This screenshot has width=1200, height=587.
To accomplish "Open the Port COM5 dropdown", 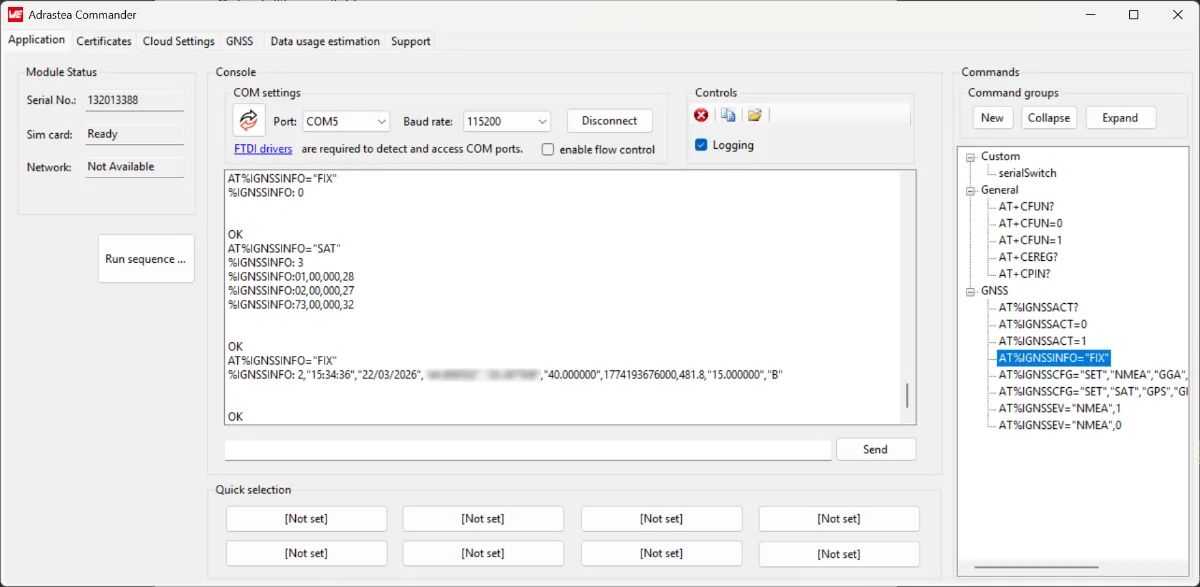I will click(346, 121).
